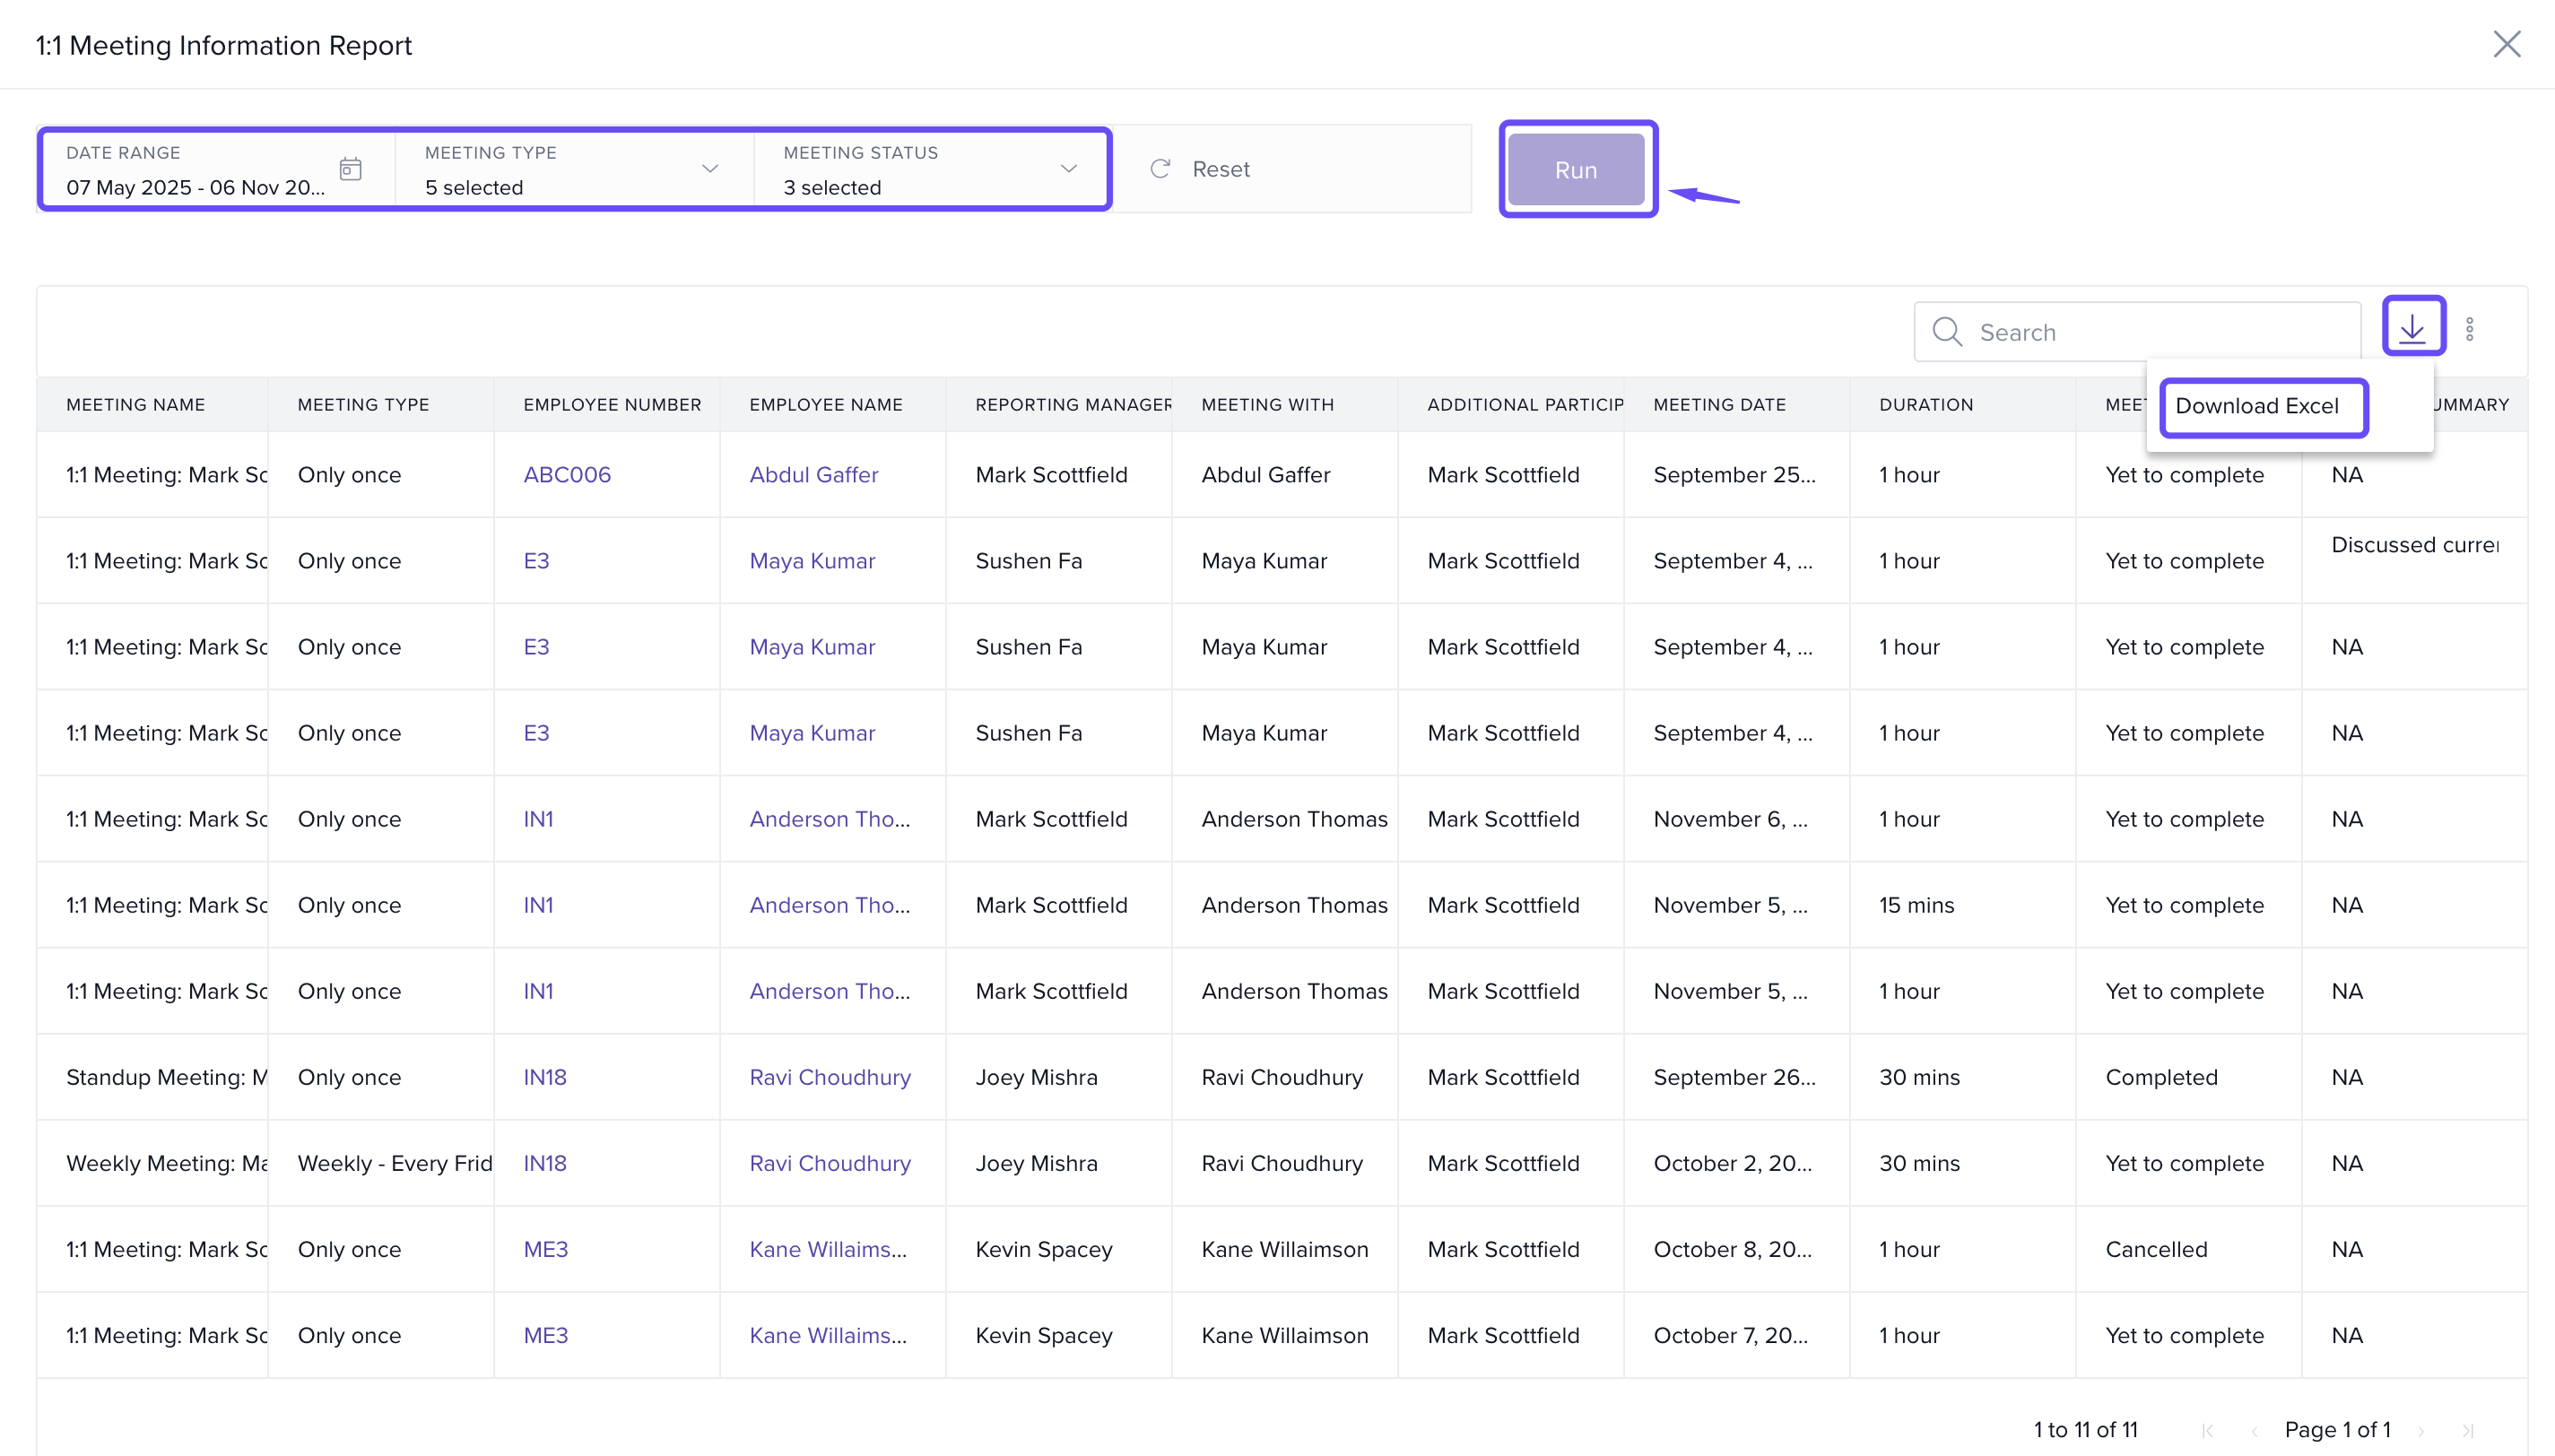The height and width of the screenshot is (1456, 2555).
Task: Sort by Meeting Date column header
Action: click(1719, 404)
